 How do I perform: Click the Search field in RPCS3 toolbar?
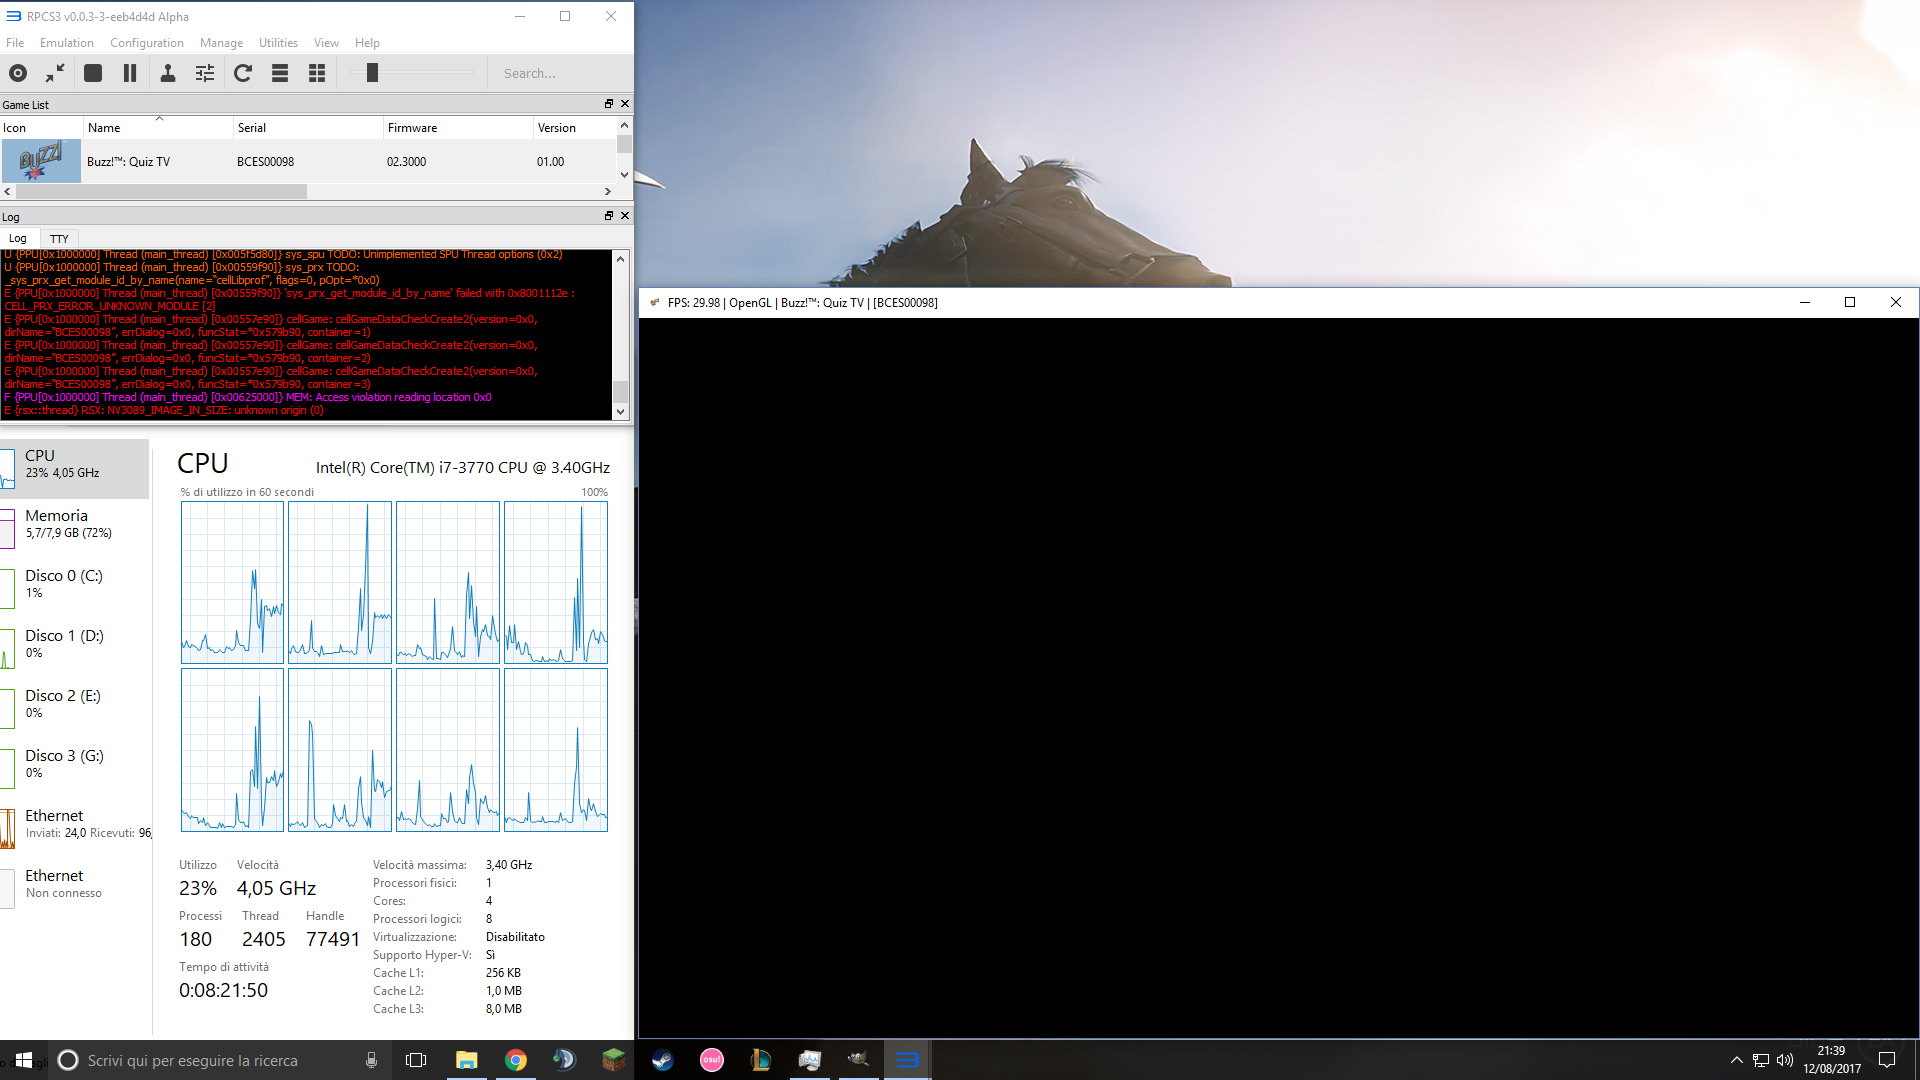[560, 73]
